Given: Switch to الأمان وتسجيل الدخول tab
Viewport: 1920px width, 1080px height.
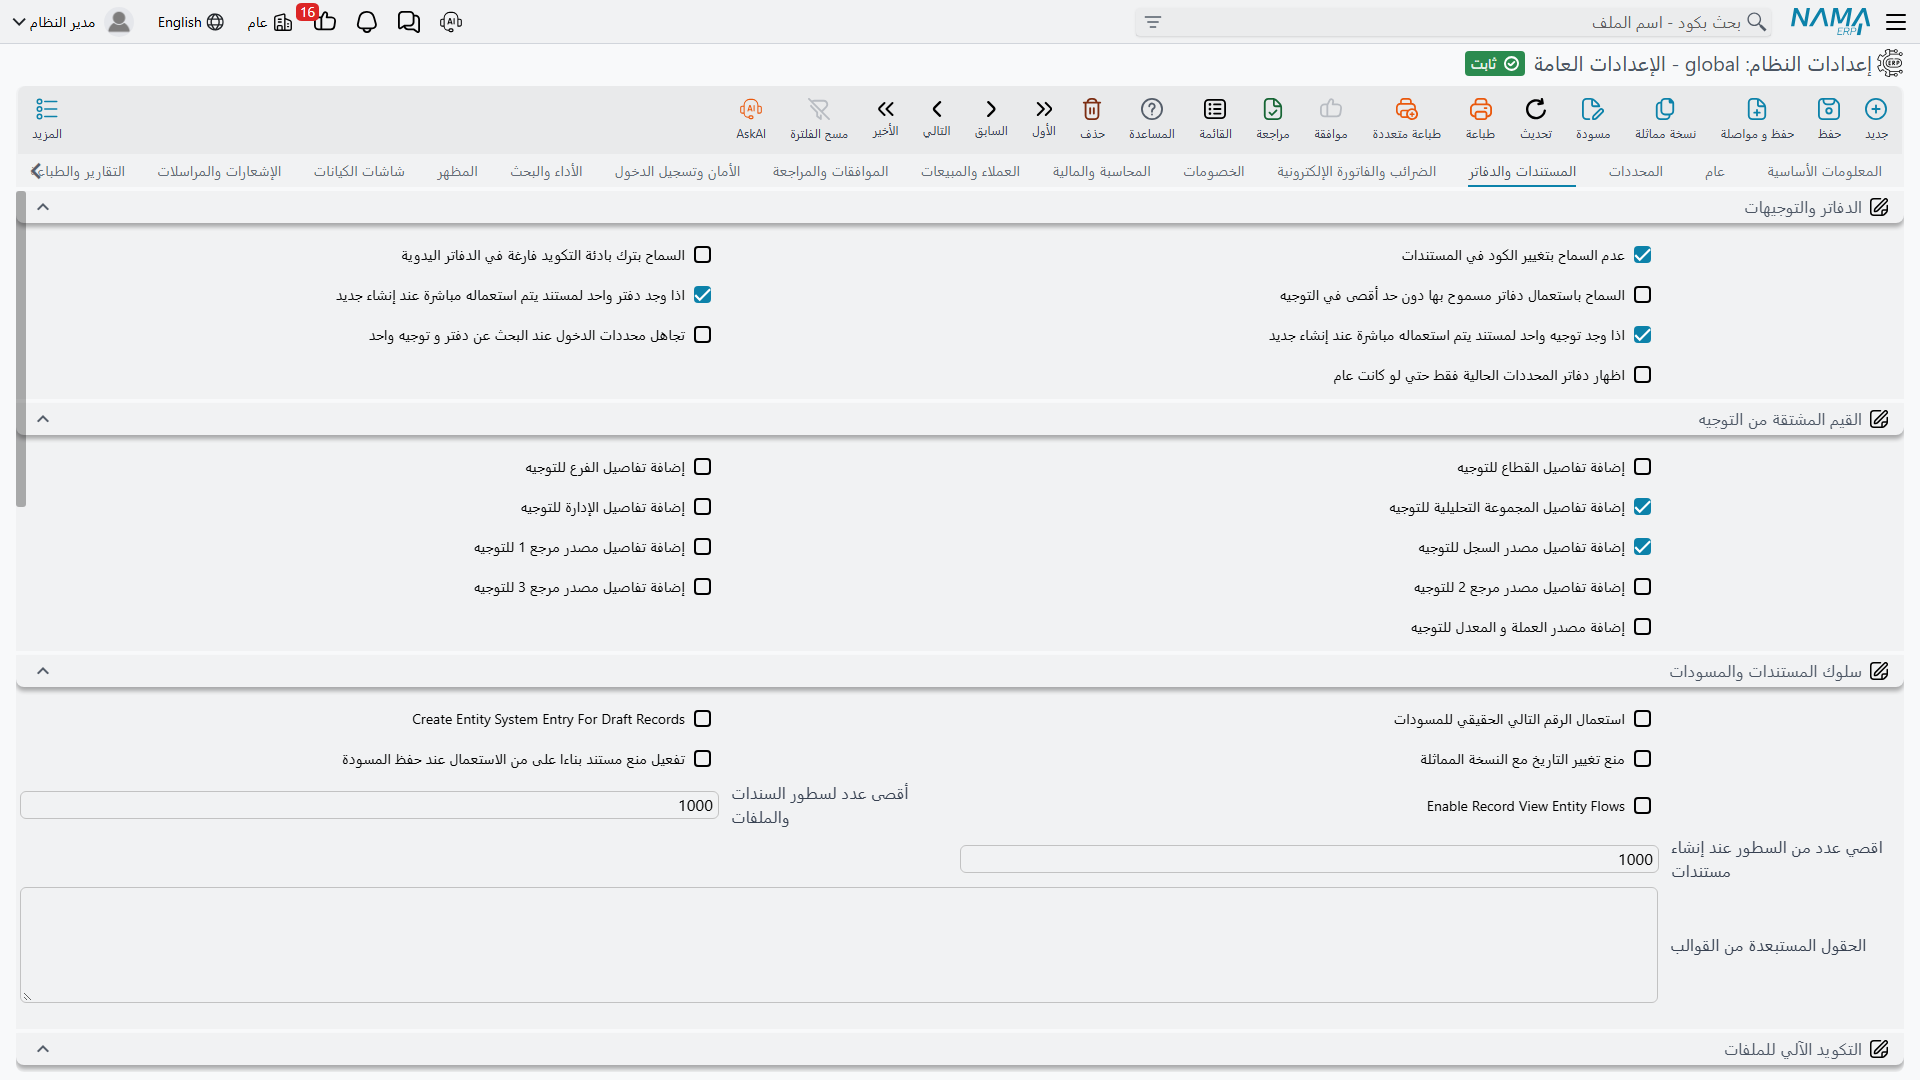Looking at the screenshot, I should point(677,171).
